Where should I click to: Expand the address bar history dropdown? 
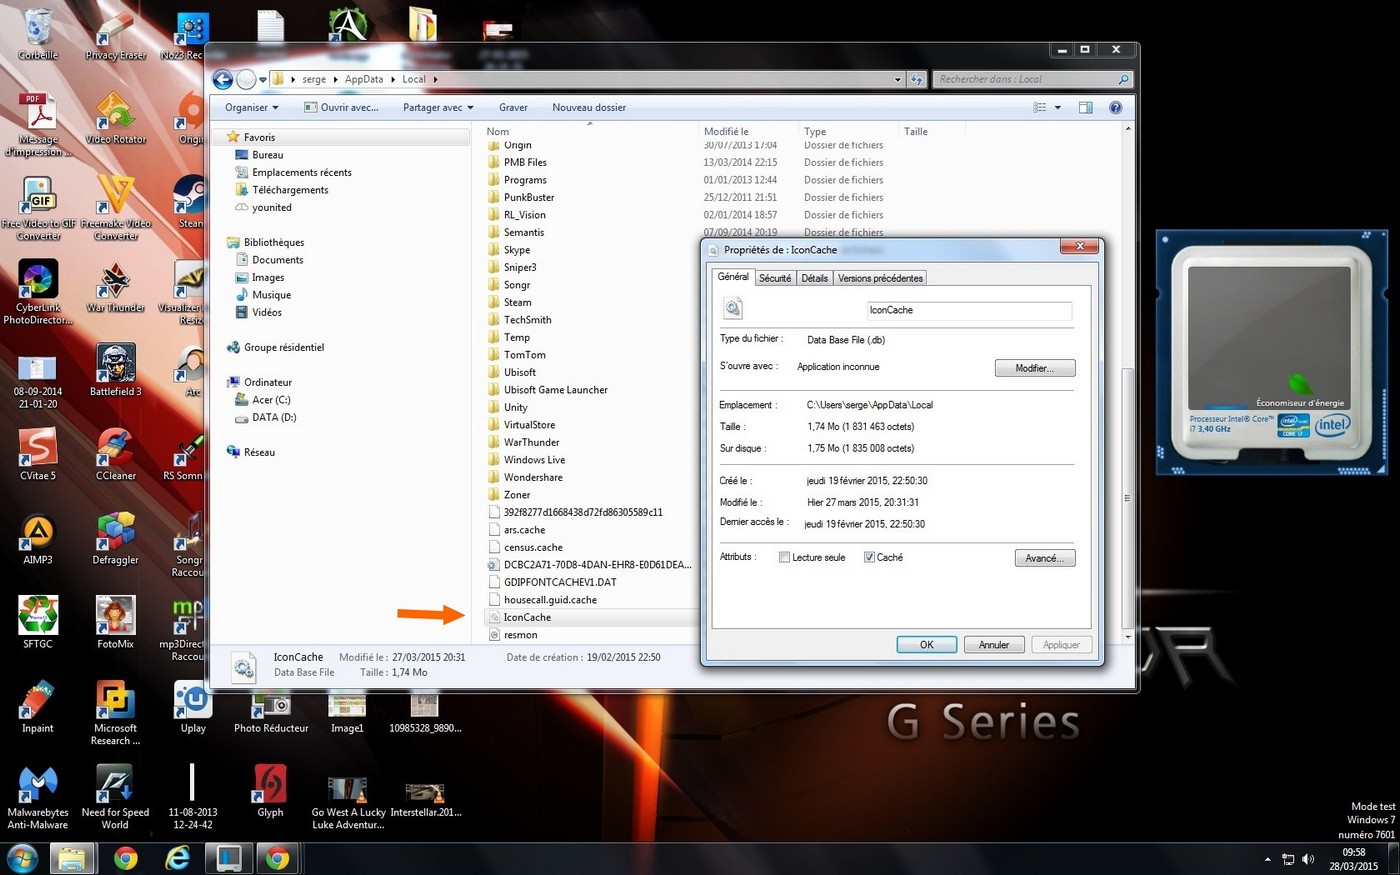coord(897,79)
